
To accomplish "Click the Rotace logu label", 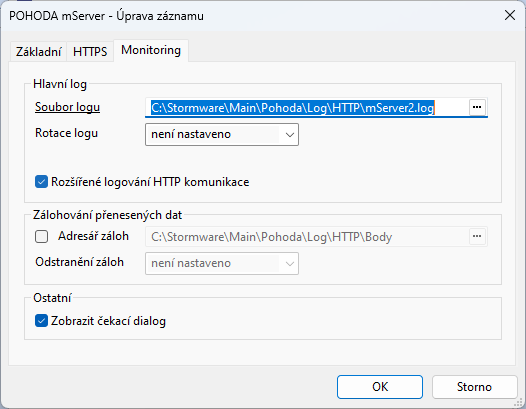I will pos(66,133).
